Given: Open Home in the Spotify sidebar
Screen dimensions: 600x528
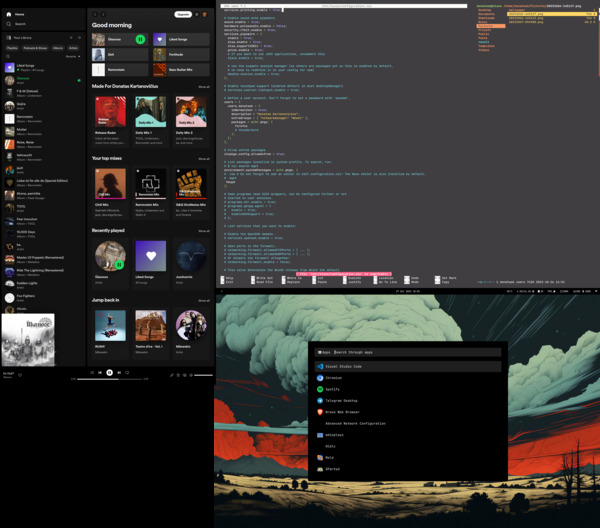Looking at the screenshot, I should point(16,14).
